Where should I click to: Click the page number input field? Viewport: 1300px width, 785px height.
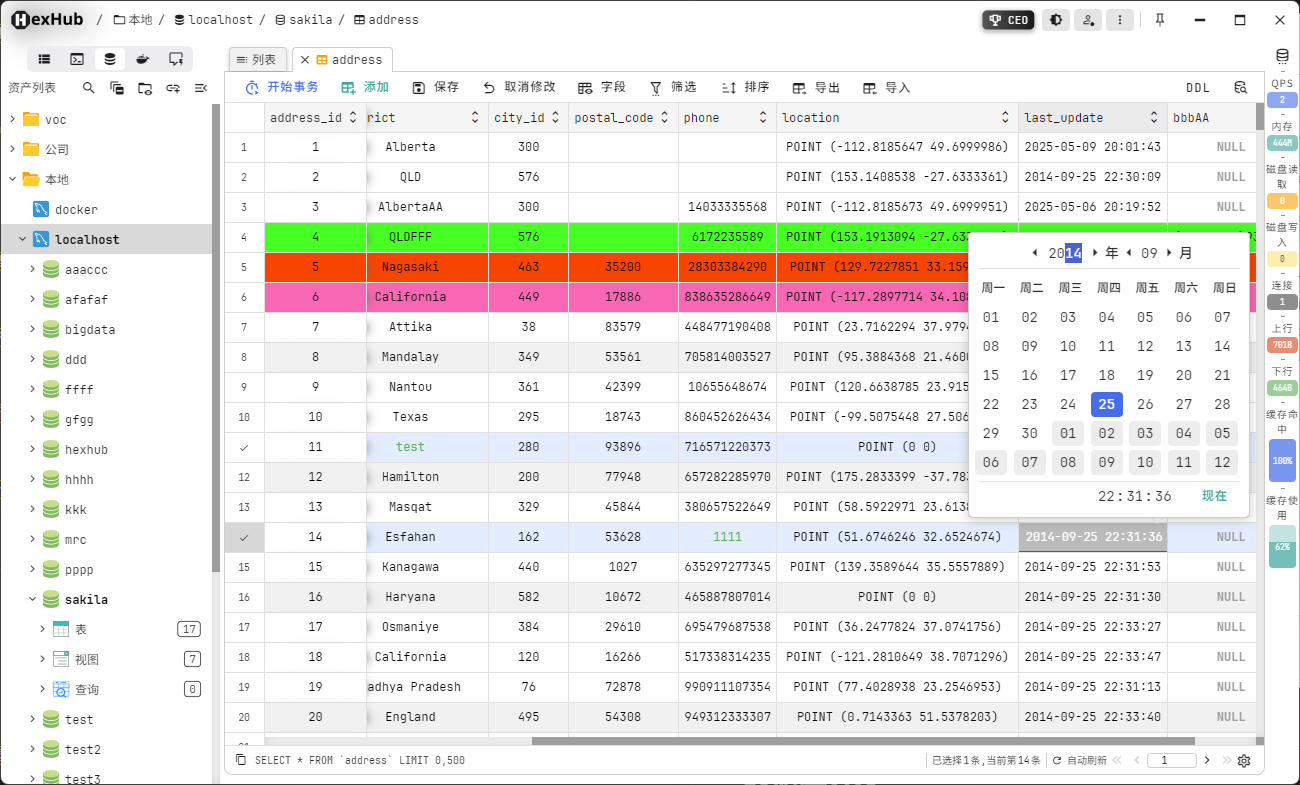click(x=1171, y=760)
